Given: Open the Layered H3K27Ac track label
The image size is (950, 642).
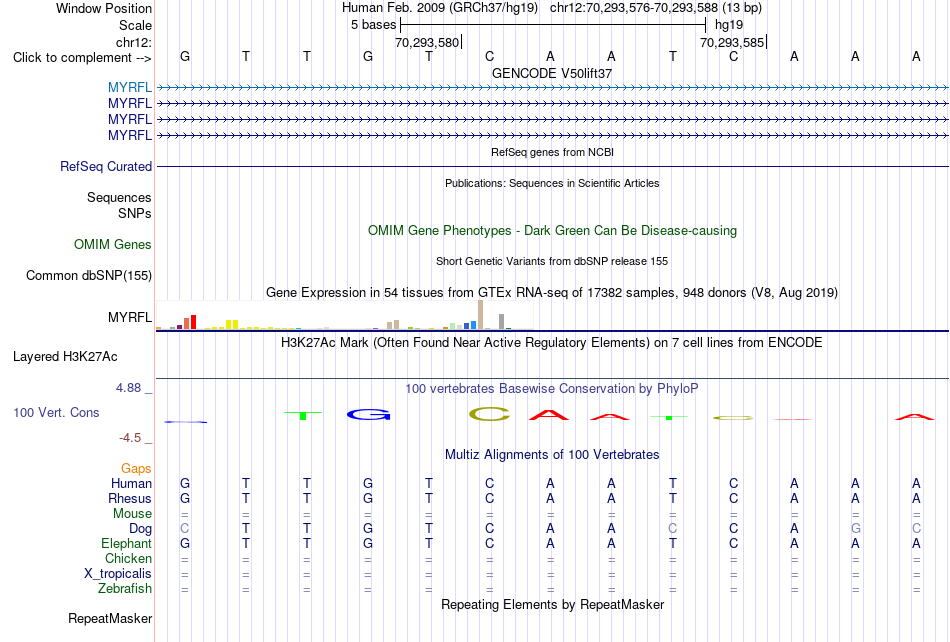Looking at the screenshot, I should click(x=65, y=356).
